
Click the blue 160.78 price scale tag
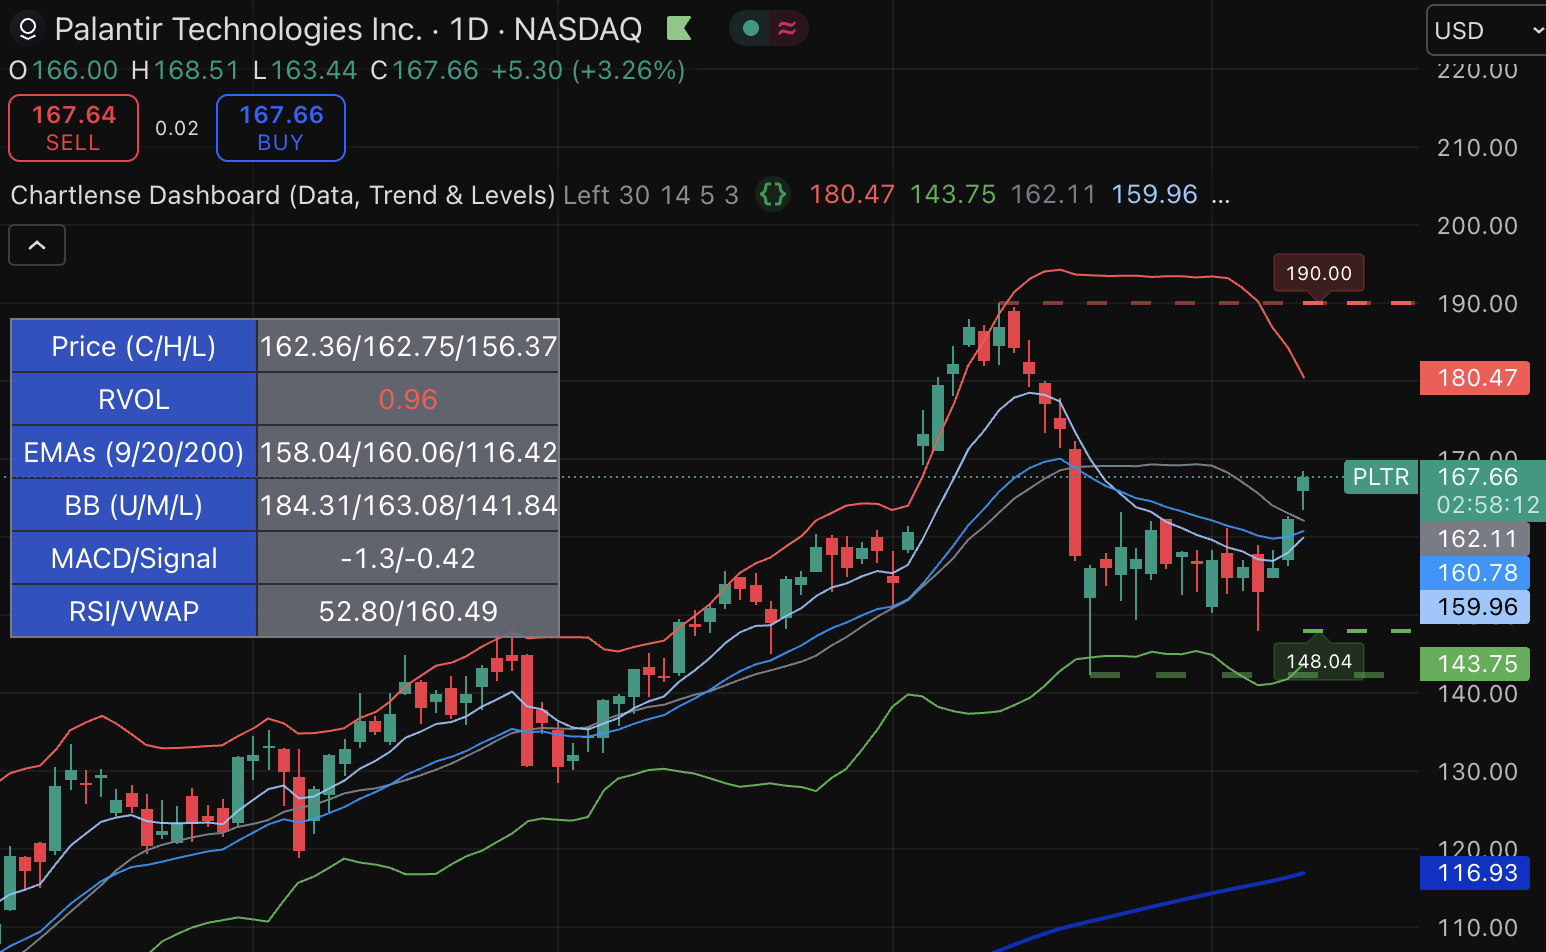point(1476,573)
